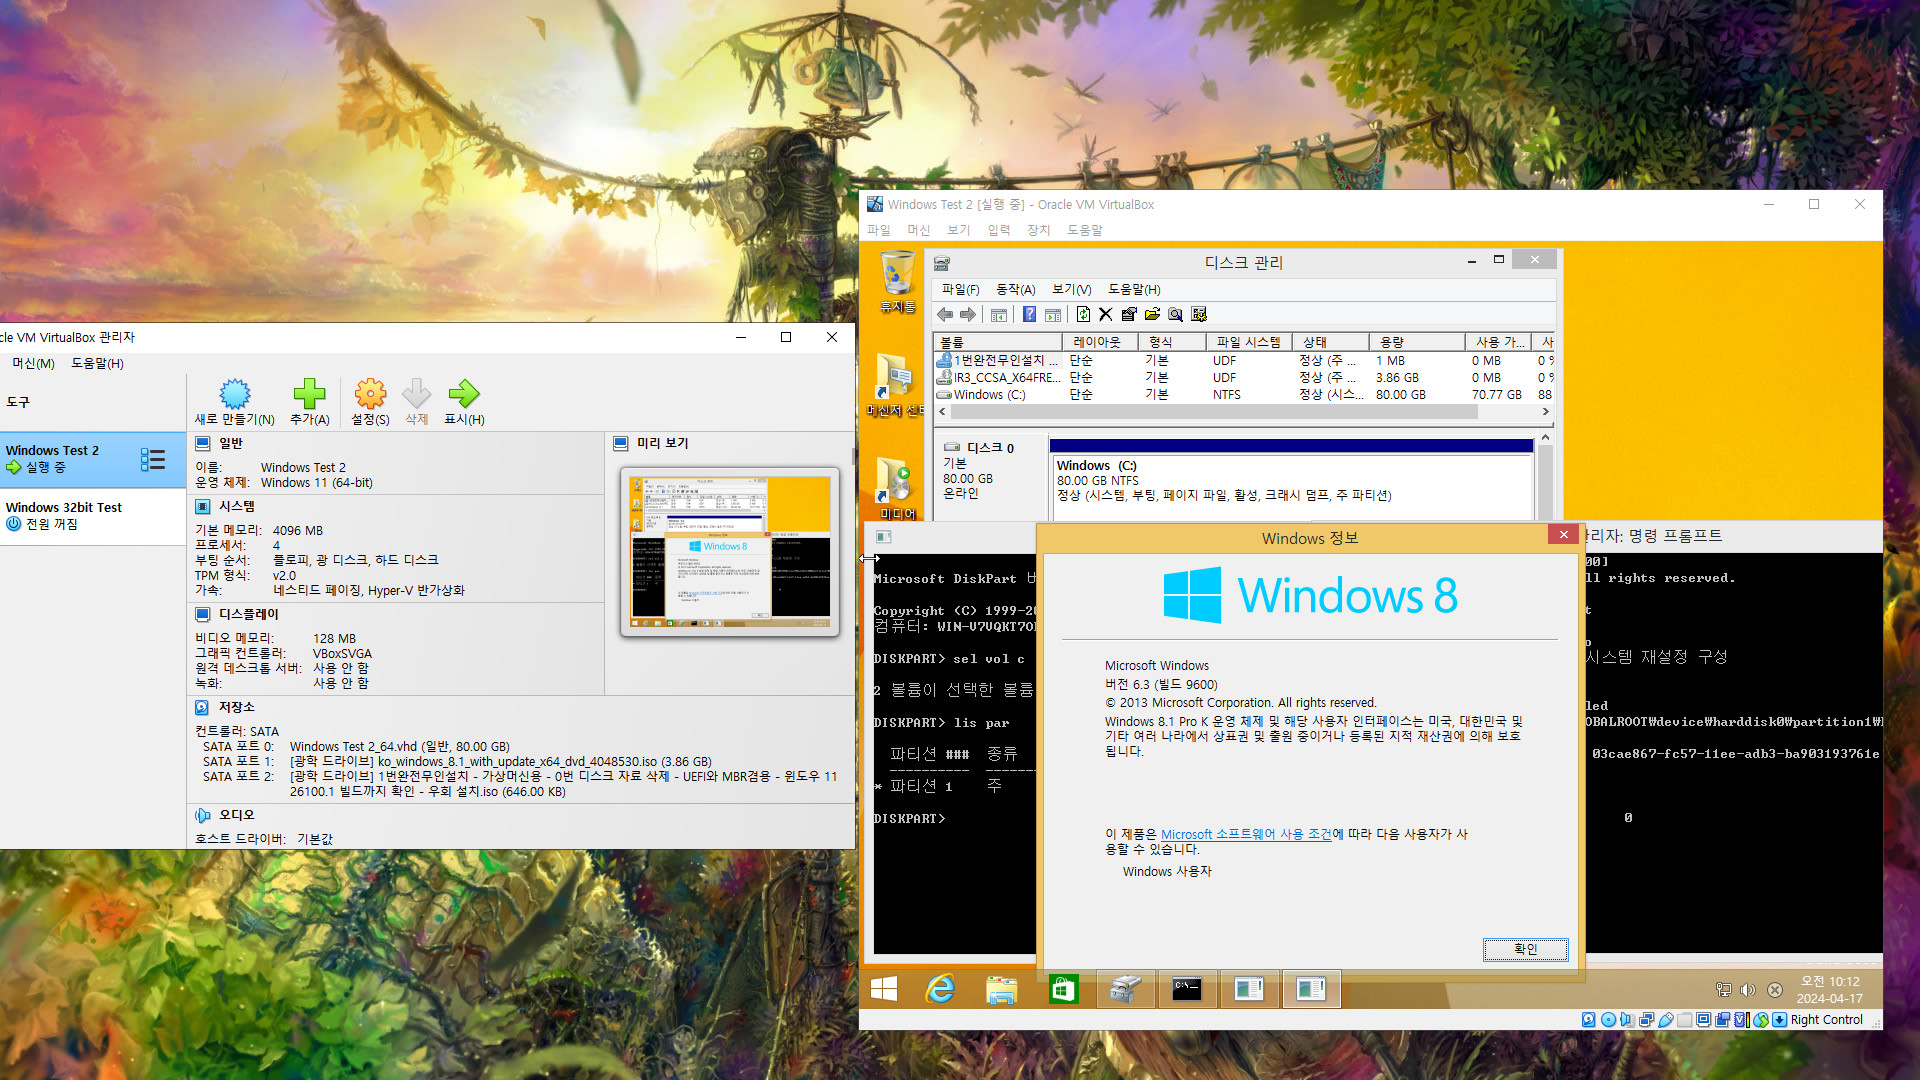Image resolution: width=1920 pixels, height=1080 pixels.
Task: Click the guest network tray icon
Action: point(1723,990)
